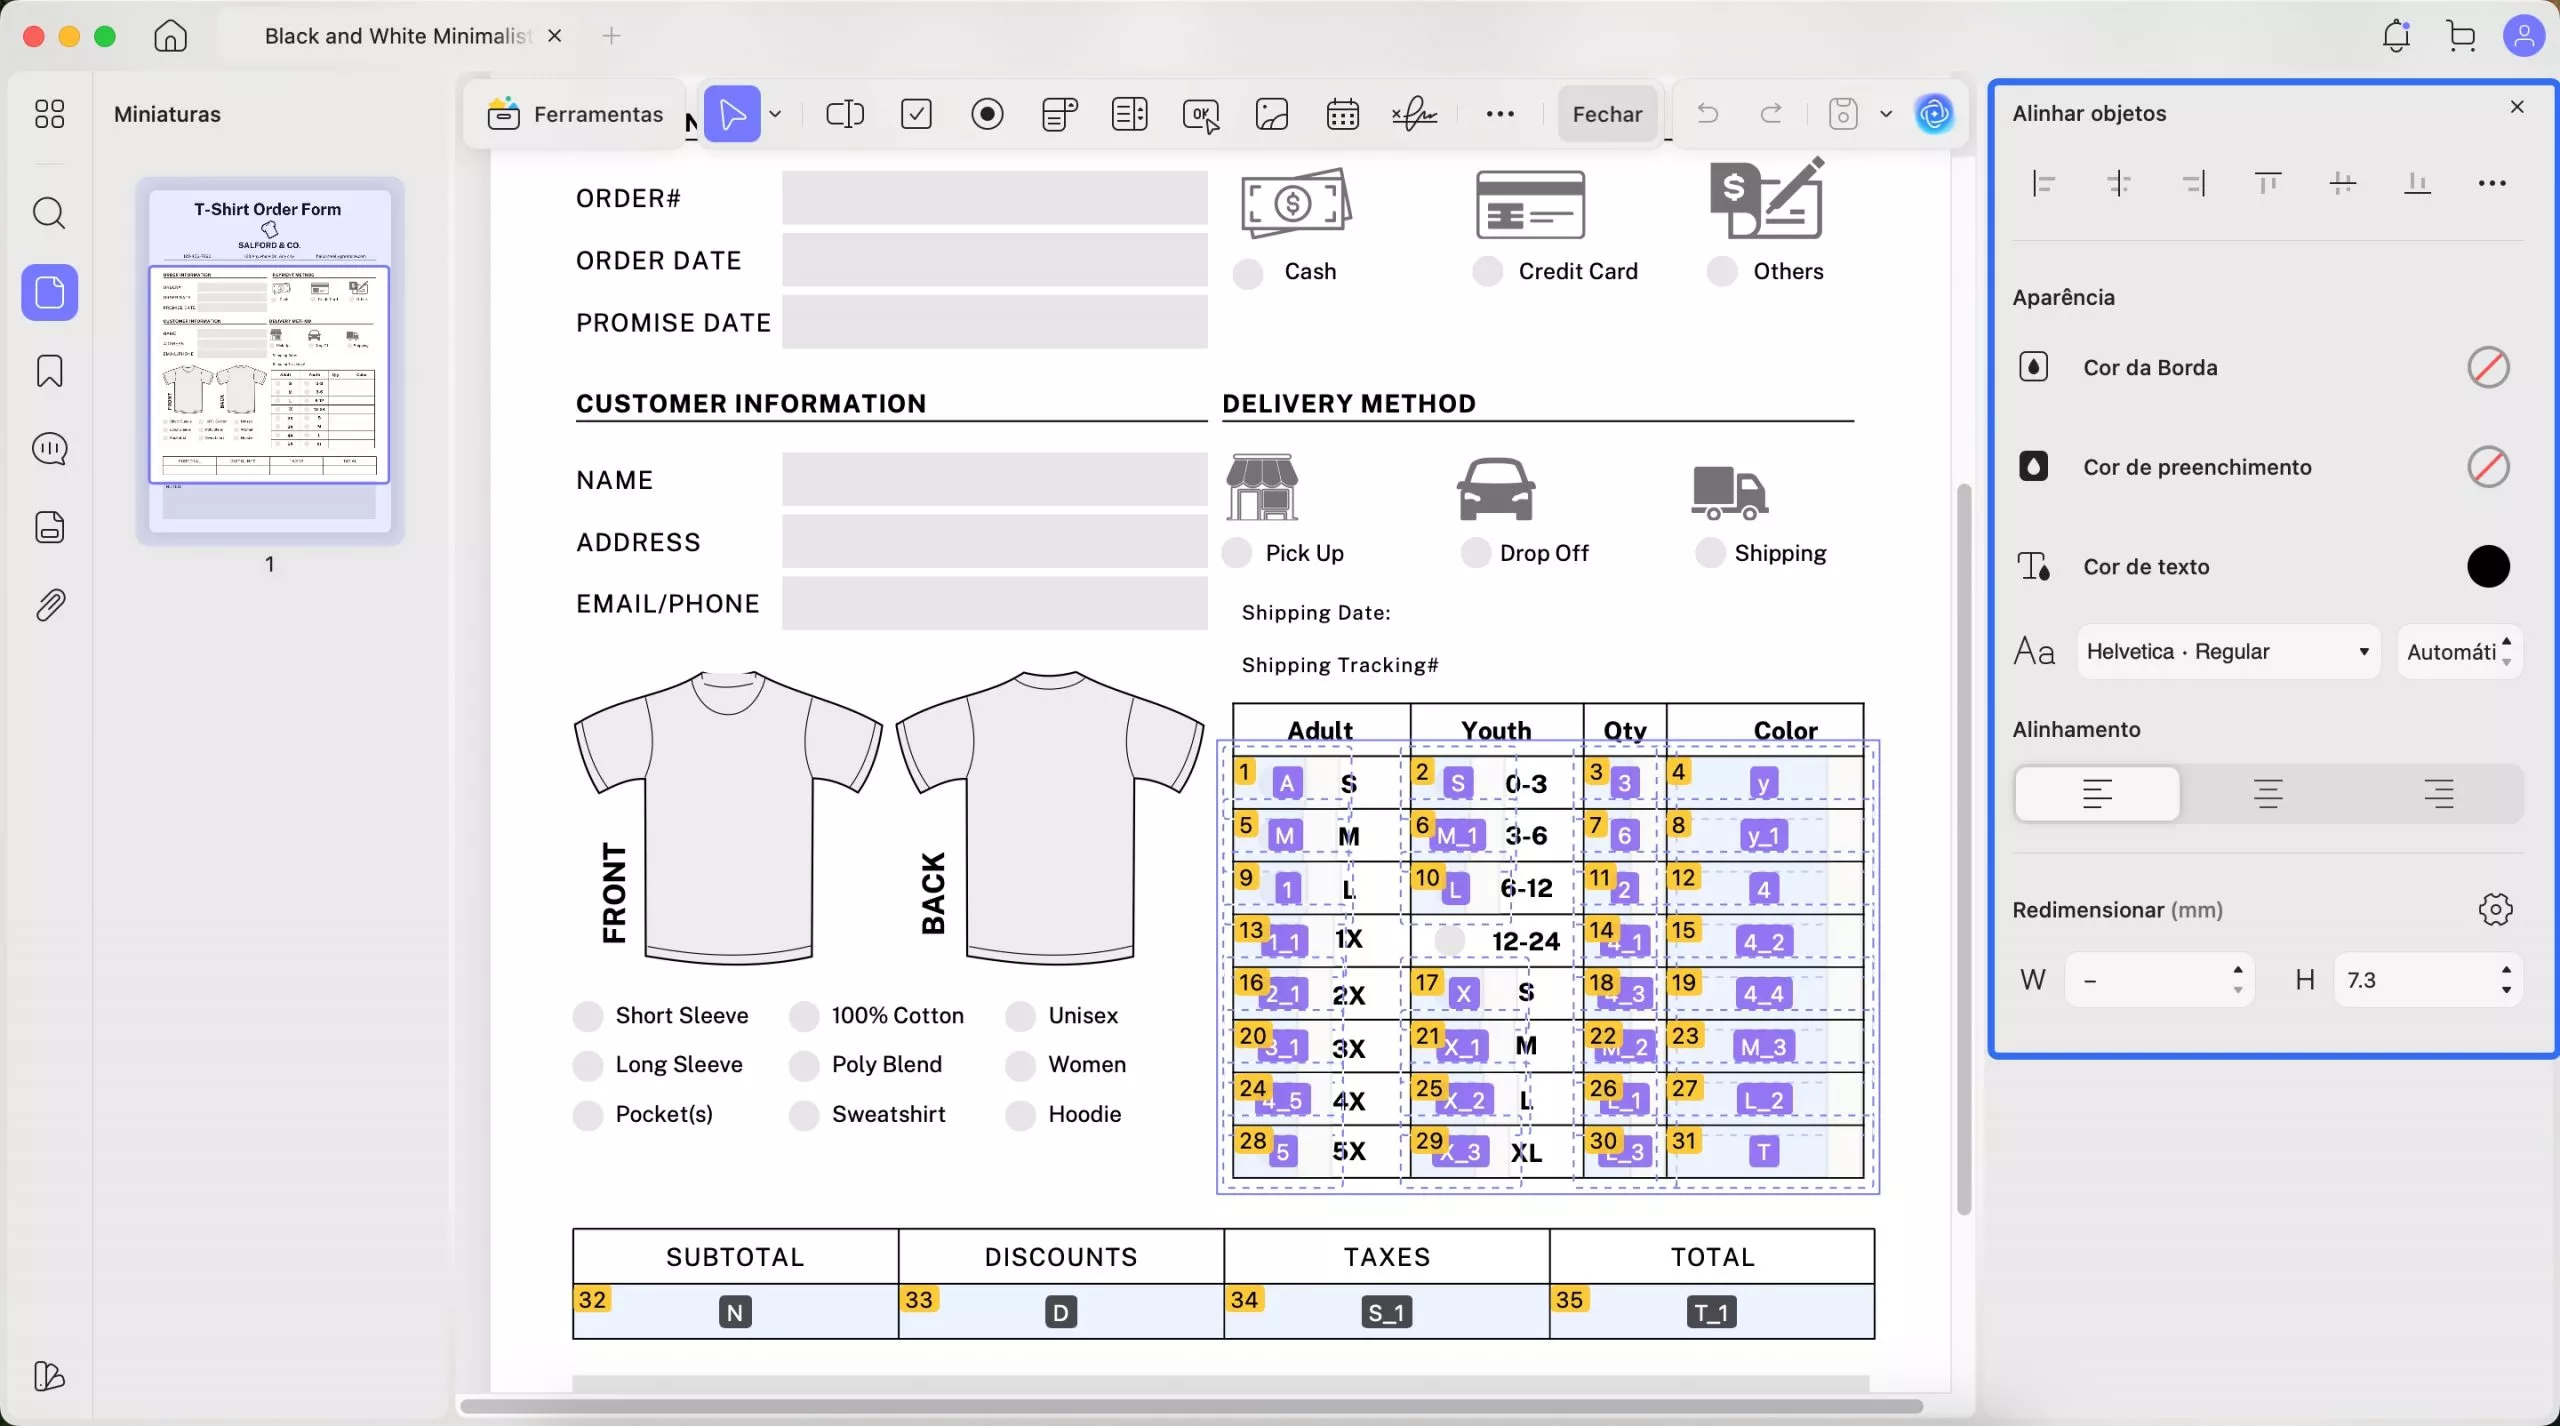The width and height of the screenshot is (2560, 1426).
Task: Select the Shipping delivery radio button
Action: point(1709,553)
